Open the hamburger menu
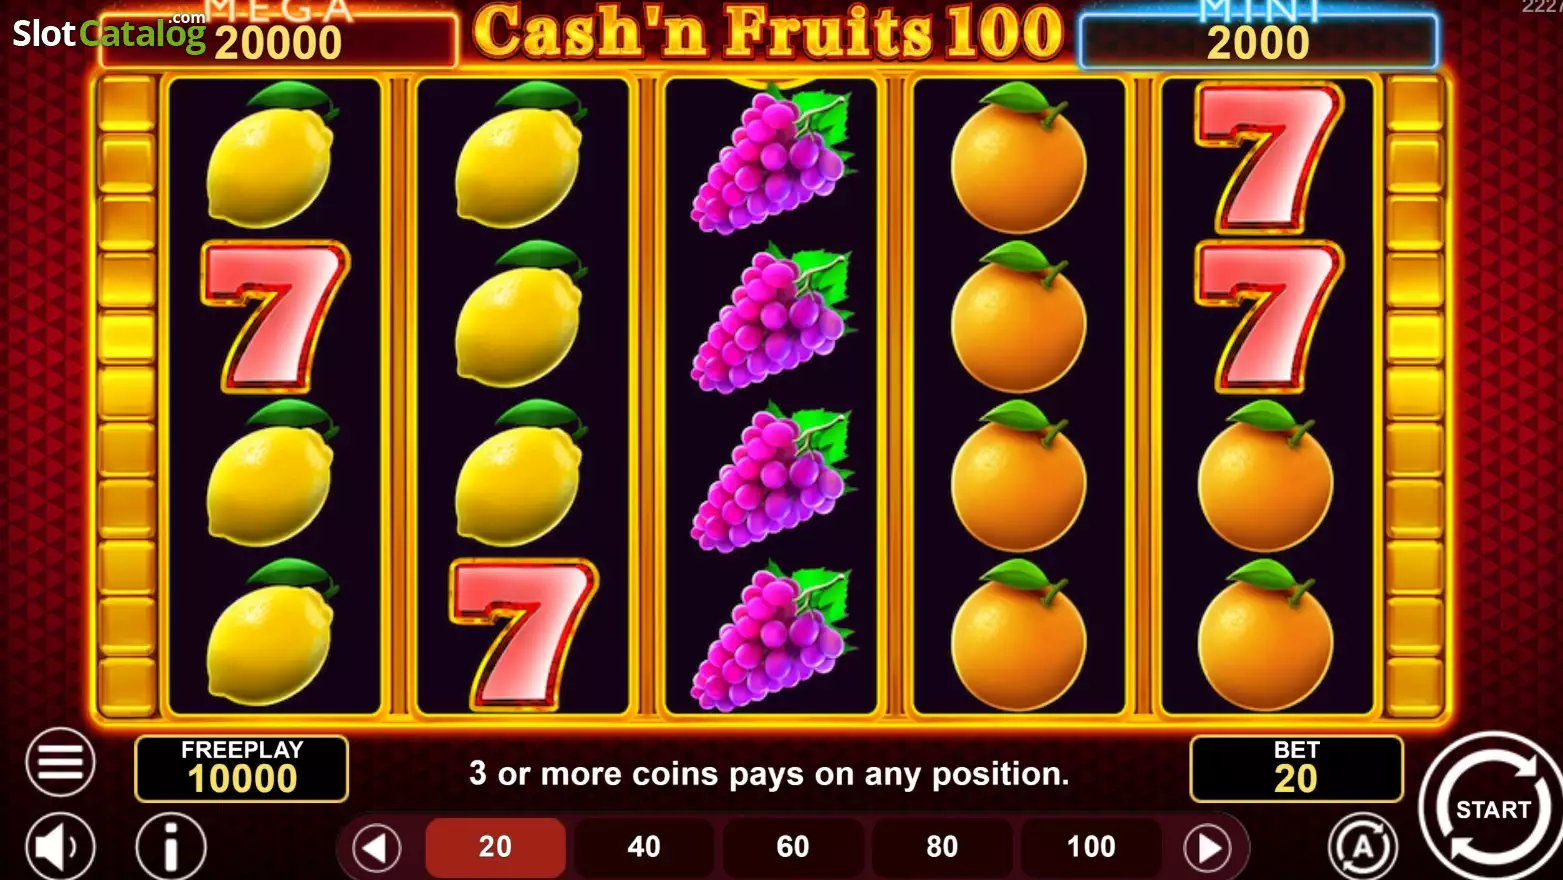 click(60, 762)
